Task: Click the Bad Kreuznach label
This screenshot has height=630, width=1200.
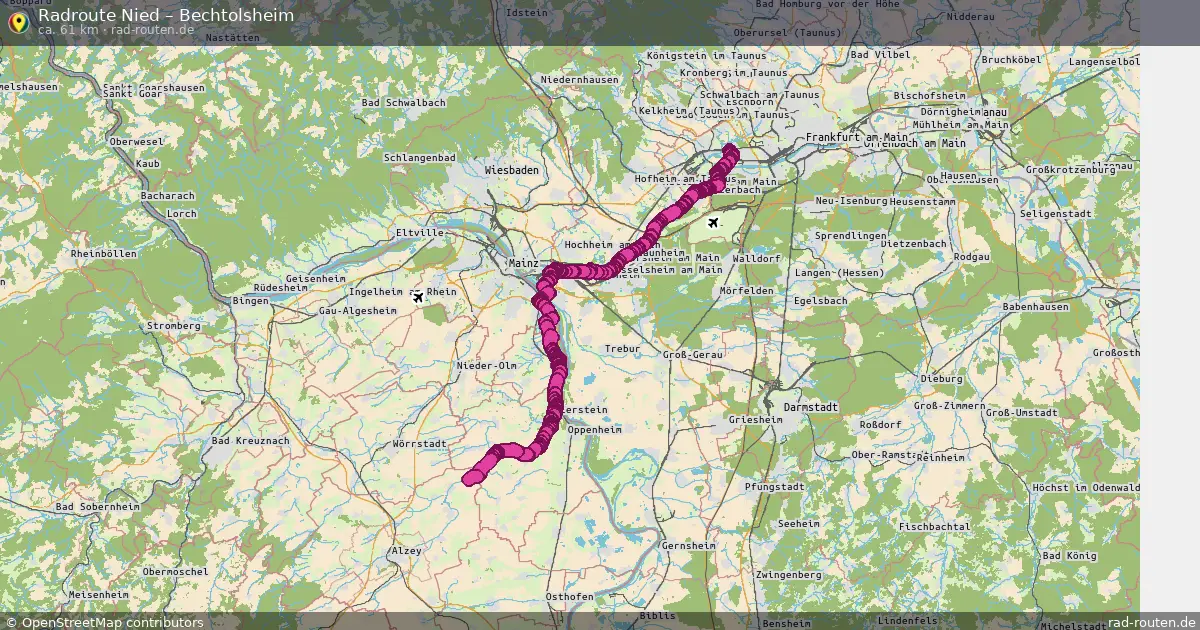Action: [x=251, y=441]
